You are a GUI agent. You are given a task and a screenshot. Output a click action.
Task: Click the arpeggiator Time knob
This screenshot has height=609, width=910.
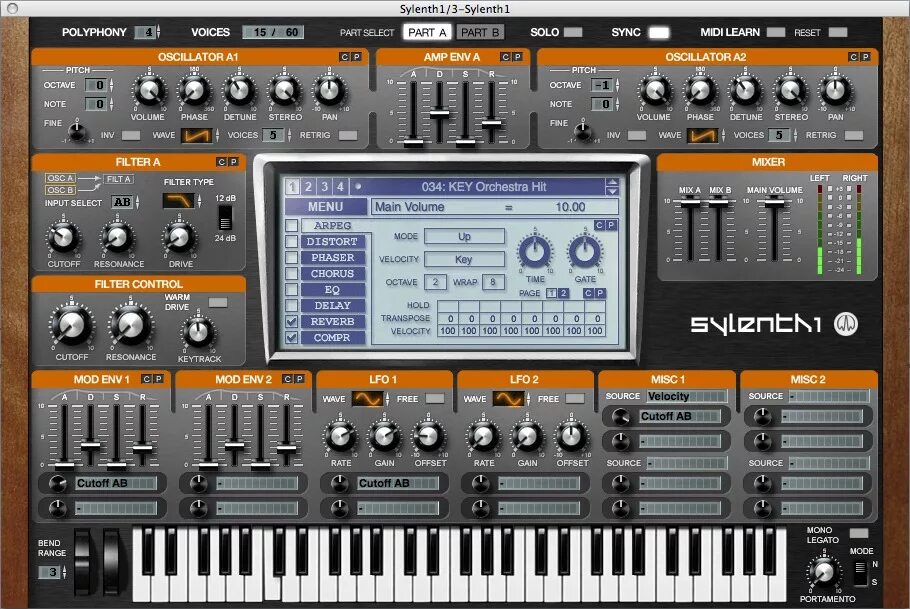(x=535, y=251)
